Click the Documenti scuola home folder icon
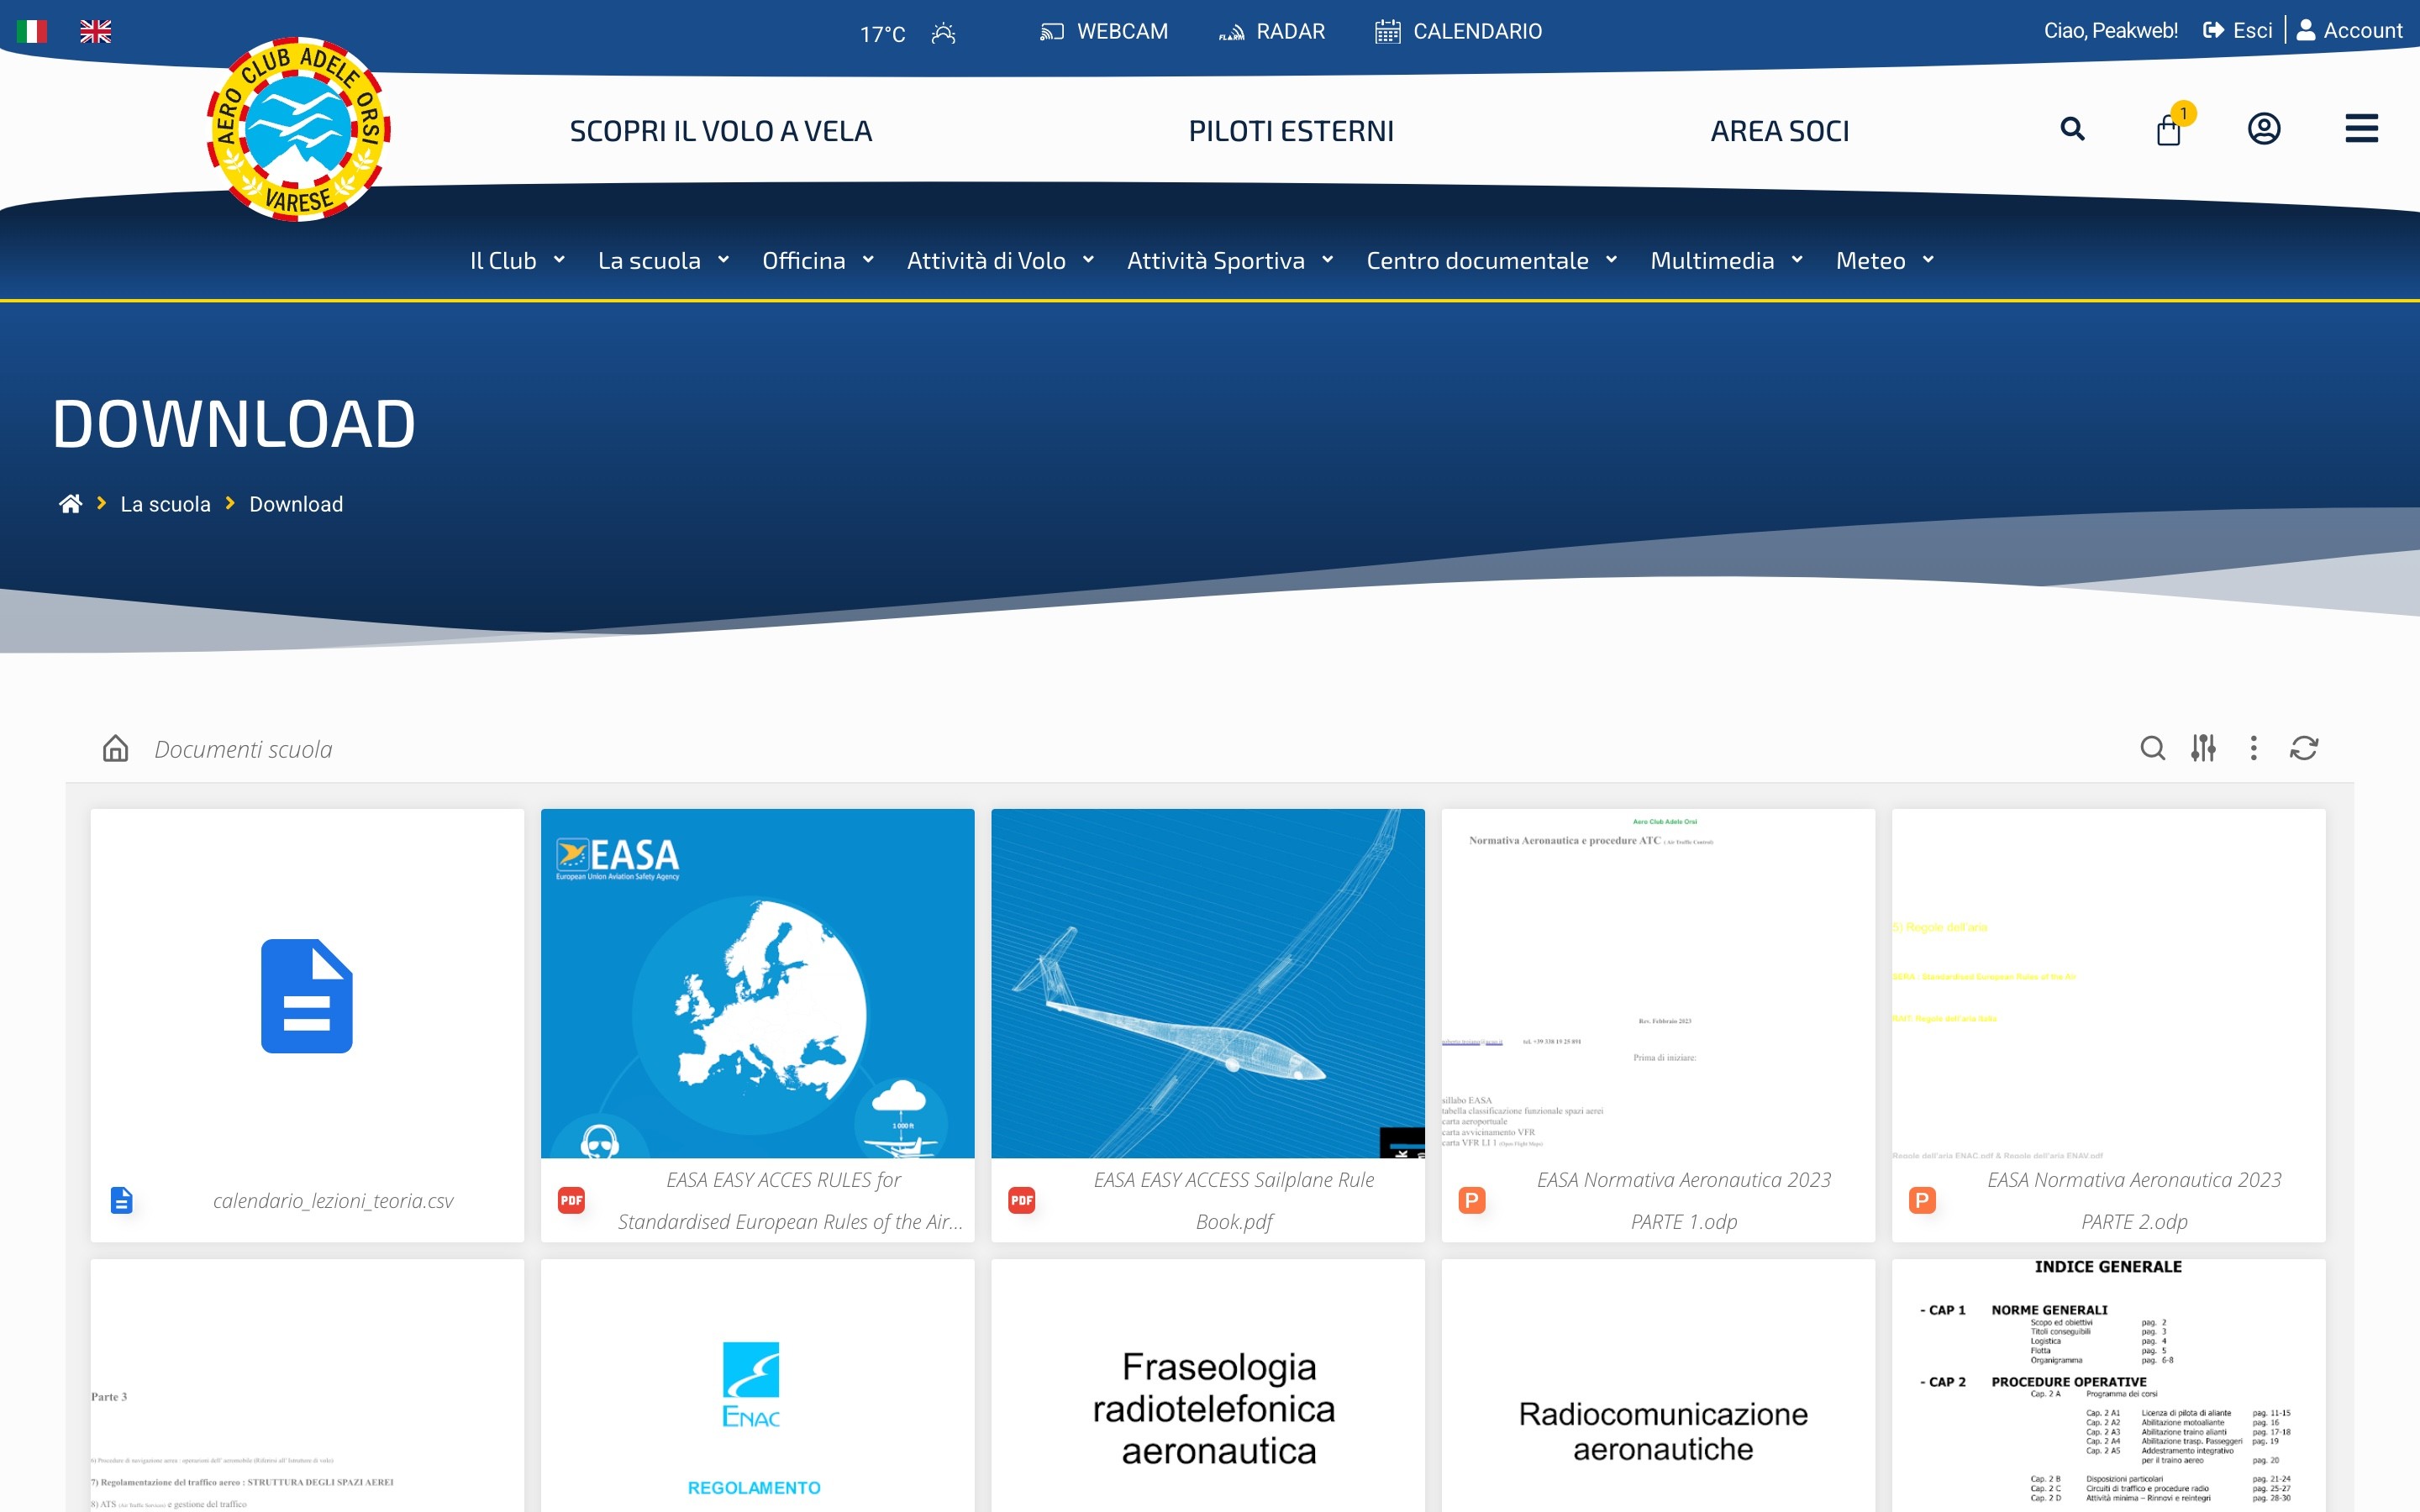 click(116, 748)
